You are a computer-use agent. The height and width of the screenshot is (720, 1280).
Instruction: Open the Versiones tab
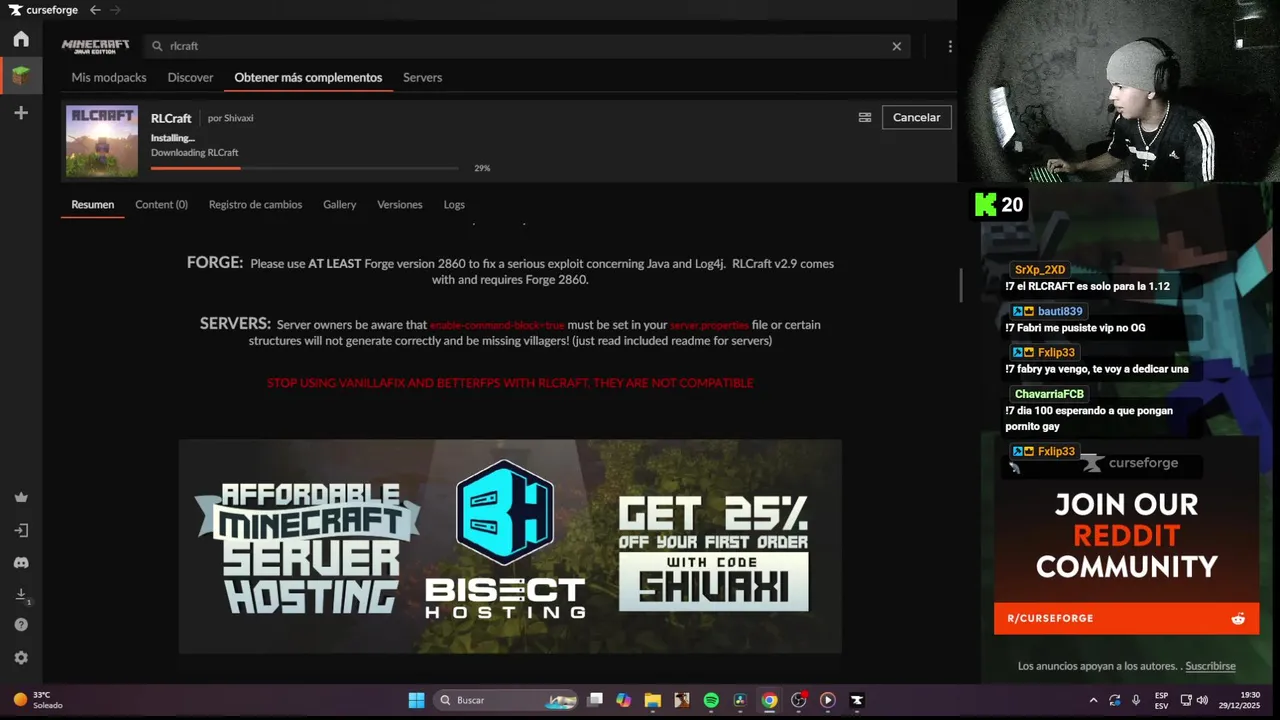399,204
